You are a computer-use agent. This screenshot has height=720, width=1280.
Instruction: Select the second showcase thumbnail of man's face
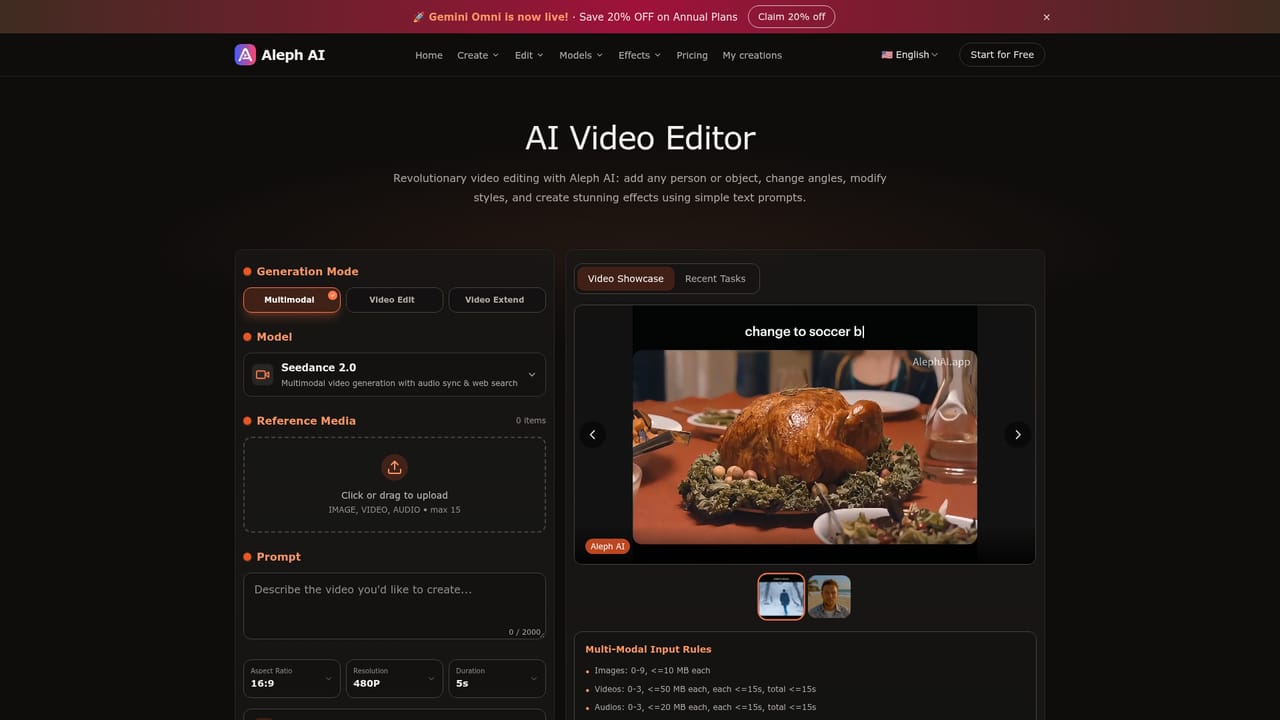coord(829,597)
